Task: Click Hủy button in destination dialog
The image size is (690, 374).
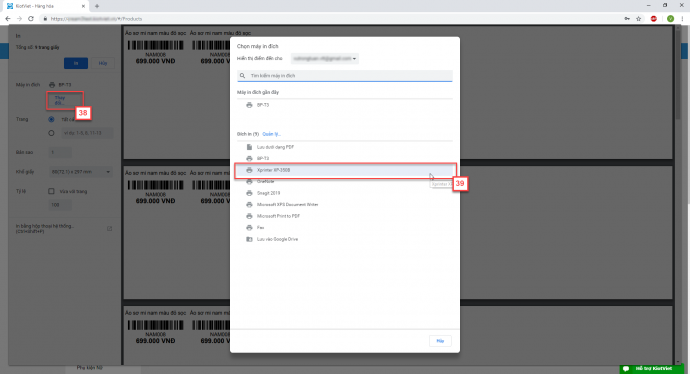Action: tap(440, 341)
